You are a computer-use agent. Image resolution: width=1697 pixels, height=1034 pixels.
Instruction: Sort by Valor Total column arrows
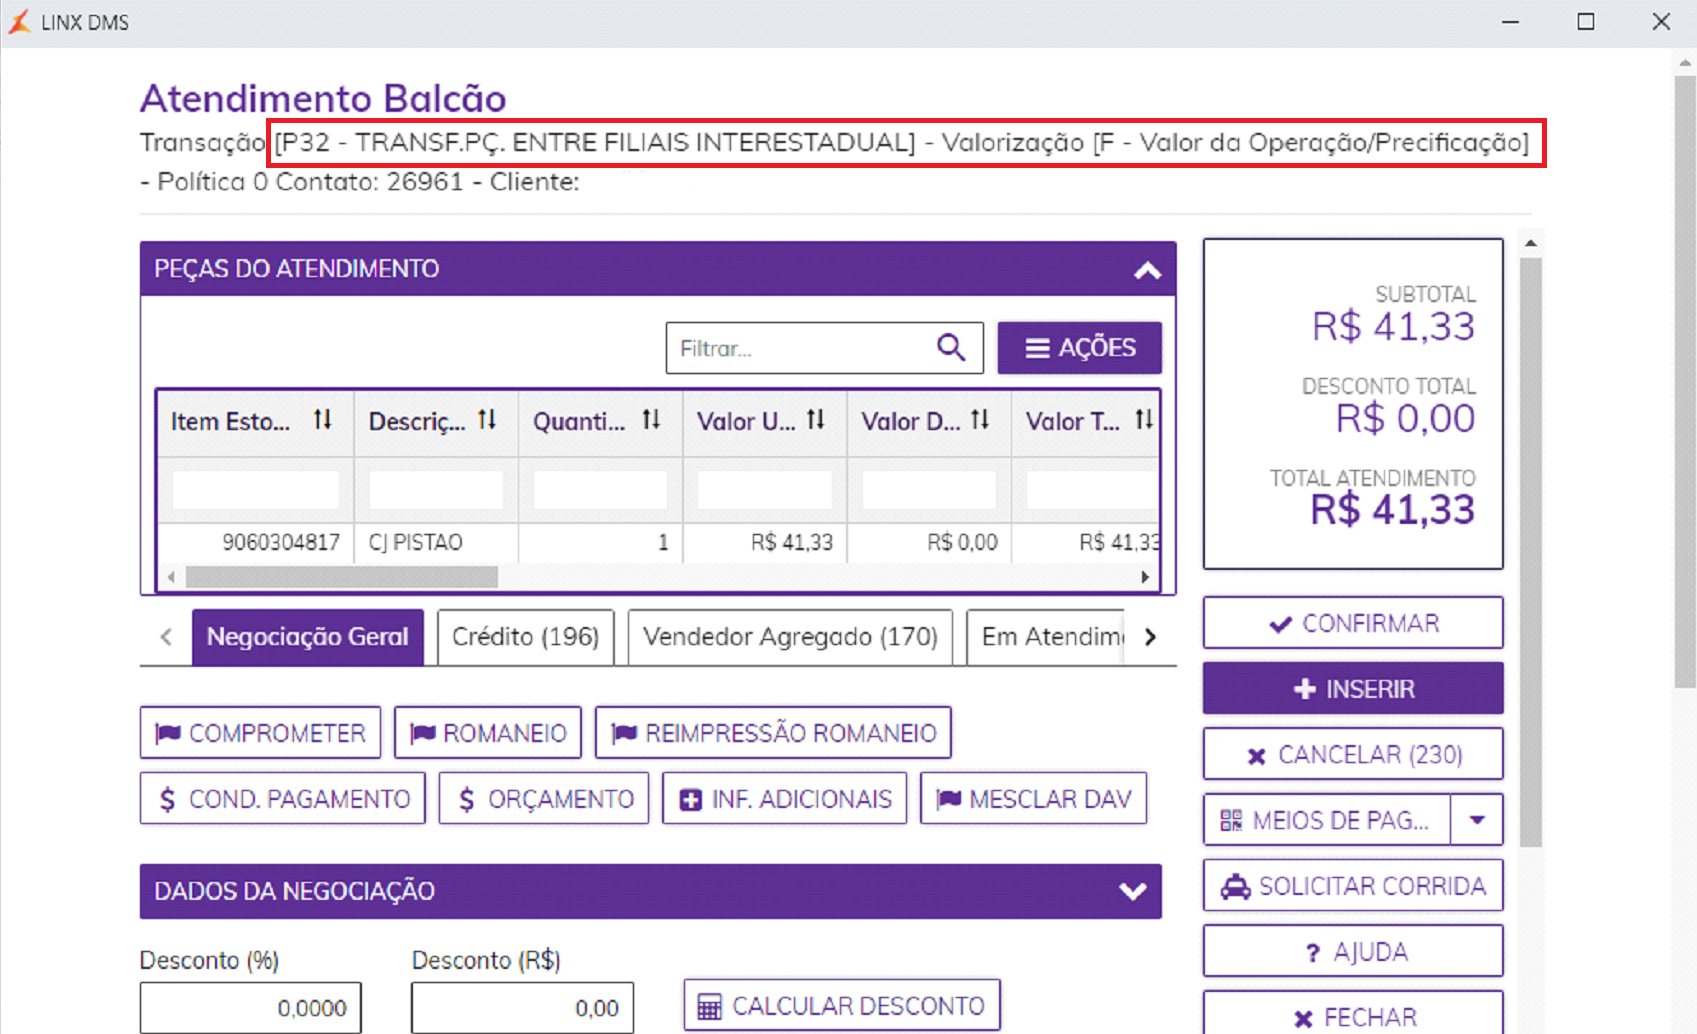pos(1144,420)
